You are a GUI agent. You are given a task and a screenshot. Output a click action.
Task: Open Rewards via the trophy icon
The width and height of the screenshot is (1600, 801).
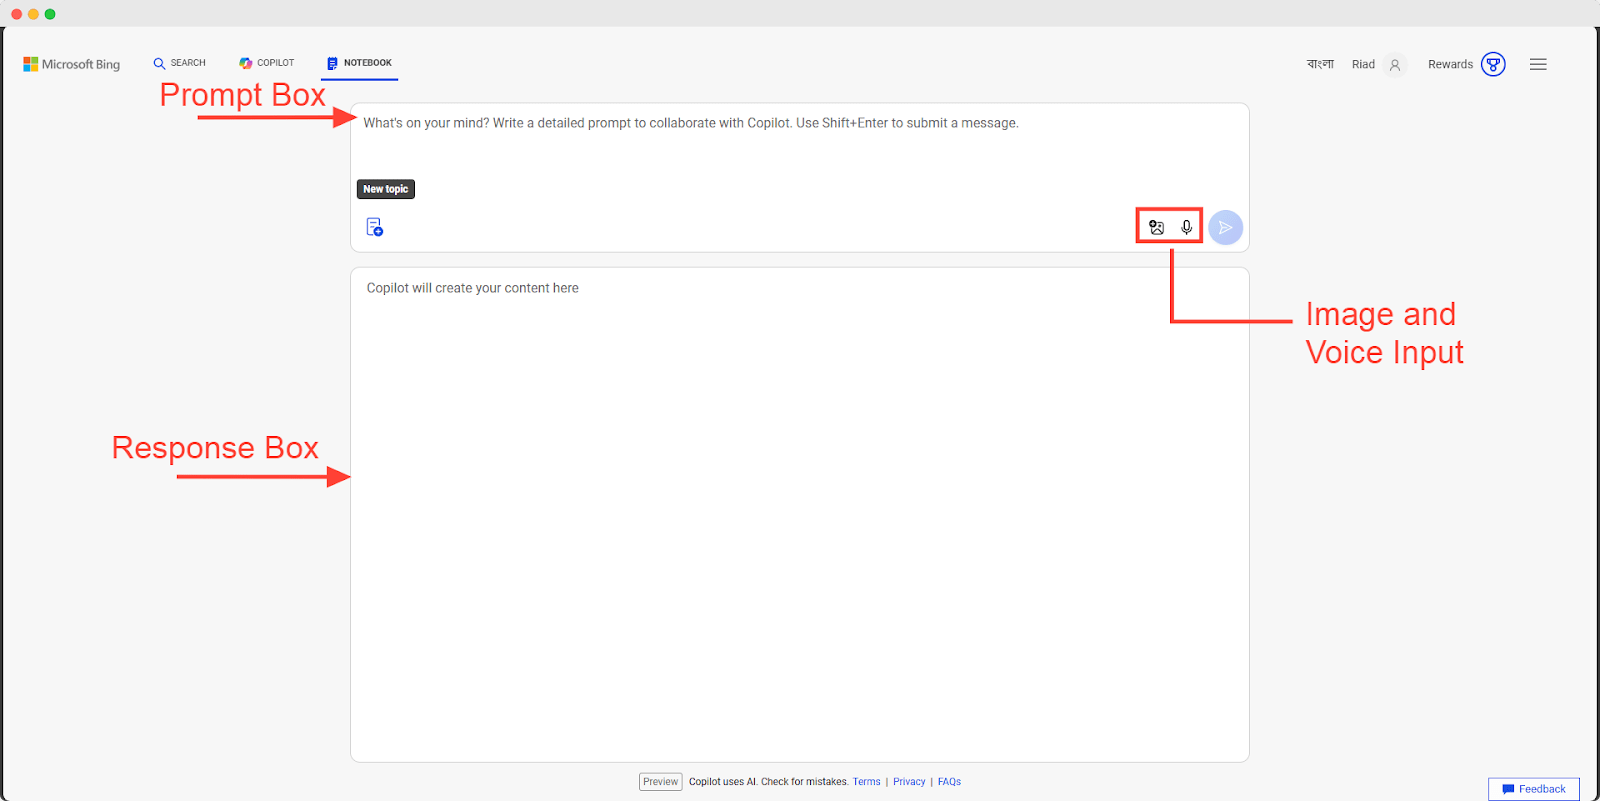pos(1493,64)
